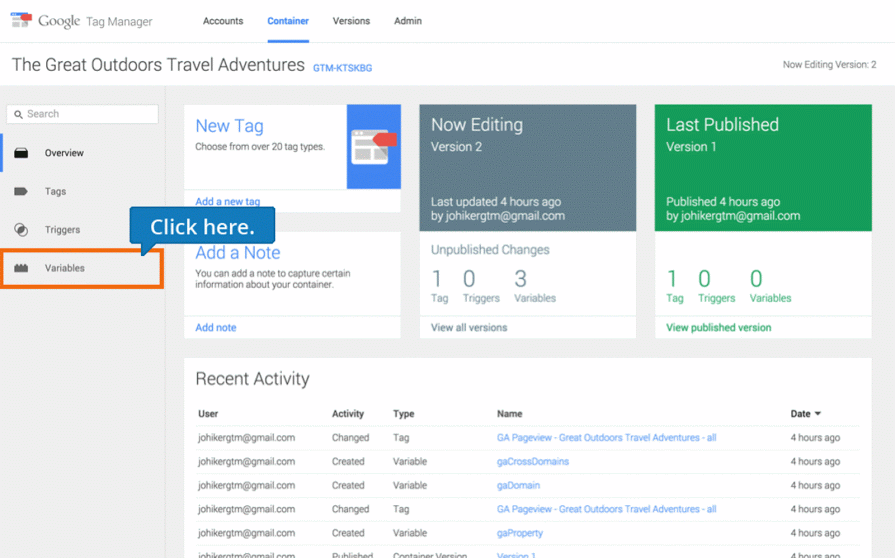Screen dimensions: 895x558
Task: Click 'Now Editing Version: 2' header text
Action: (x=829, y=64)
